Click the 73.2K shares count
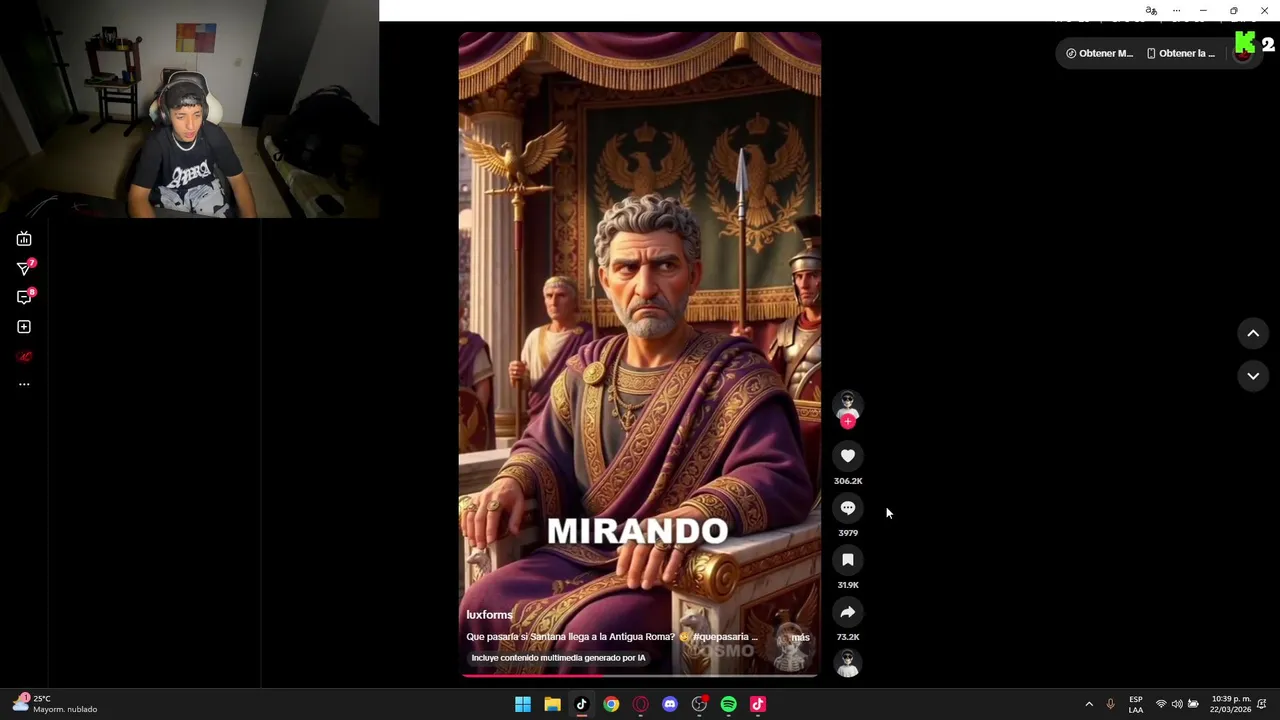The width and height of the screenshot is (1280, 720). [848, 637]
